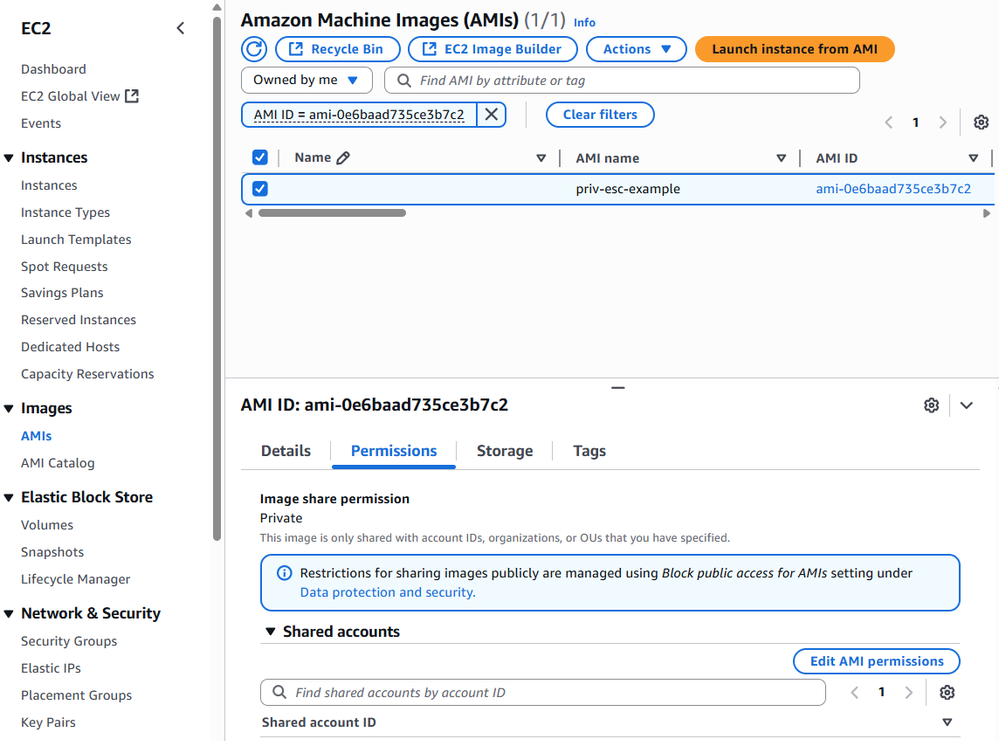The height and width of the screenshot is (741, 999).
Task: Switch to the Details tab
Action: pyautogui.click(x=286, y=451)
